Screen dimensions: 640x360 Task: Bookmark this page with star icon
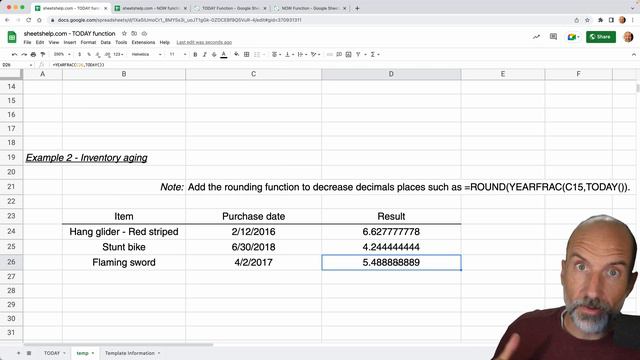(587, 20)
